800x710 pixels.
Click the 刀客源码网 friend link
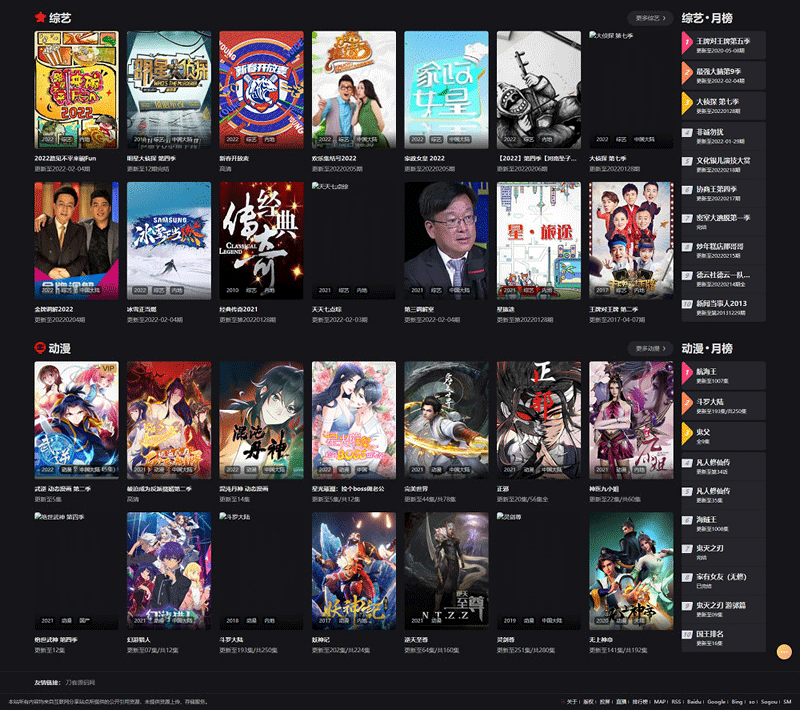click(80, 682)
